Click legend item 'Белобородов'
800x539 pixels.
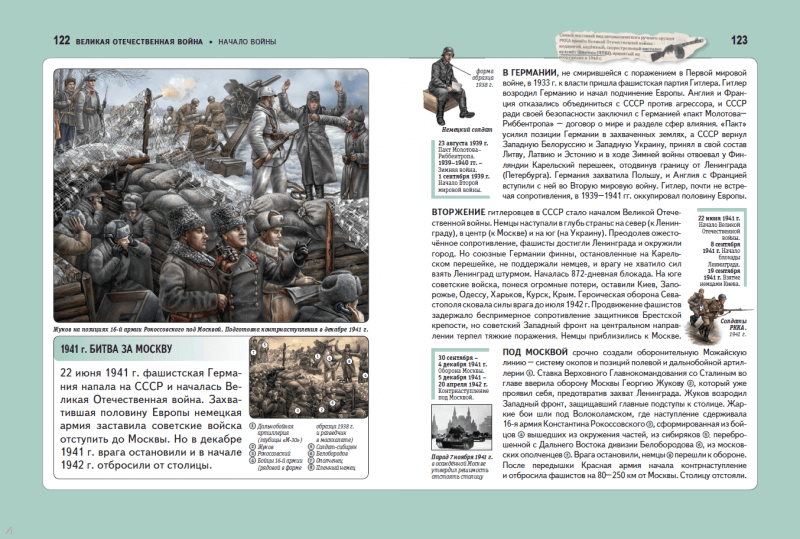tap(328, 454)
